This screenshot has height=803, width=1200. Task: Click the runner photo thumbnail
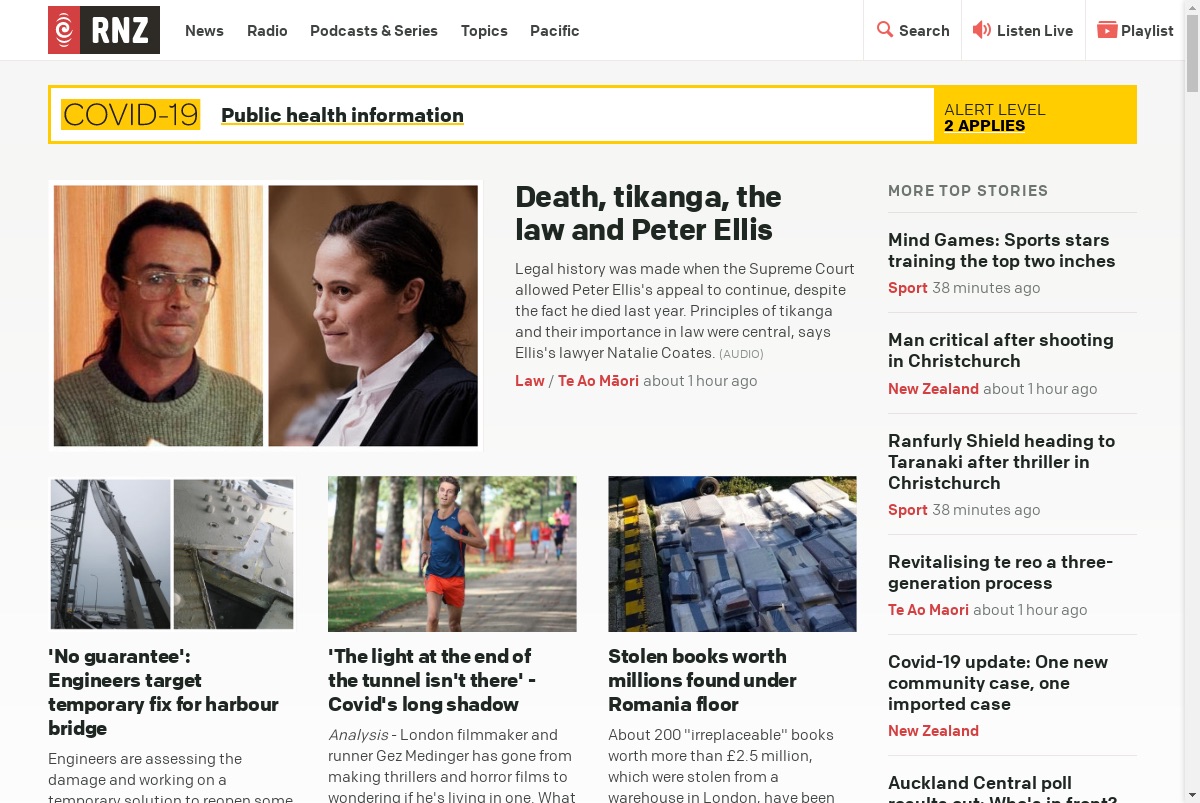point(452,554)
